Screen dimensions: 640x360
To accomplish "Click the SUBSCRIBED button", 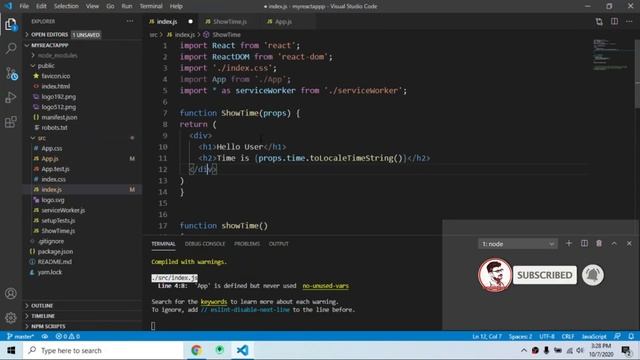I will 544,275.
